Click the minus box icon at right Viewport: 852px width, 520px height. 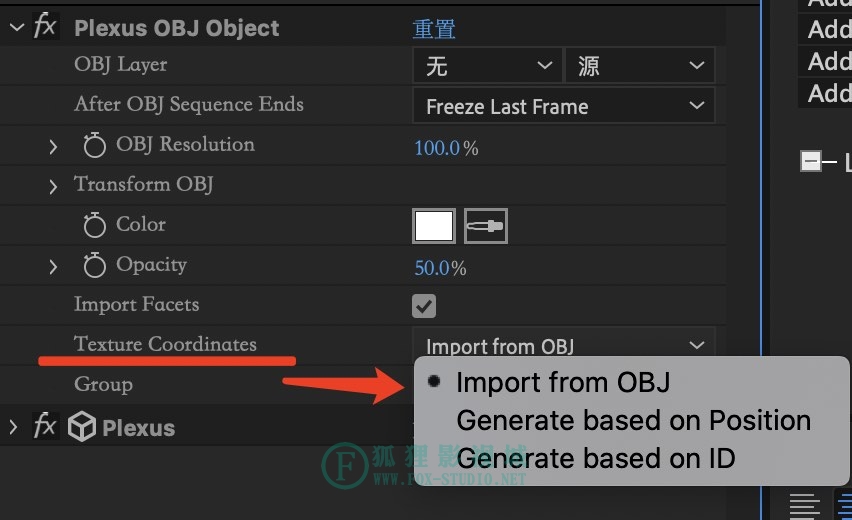pos(811,161)
